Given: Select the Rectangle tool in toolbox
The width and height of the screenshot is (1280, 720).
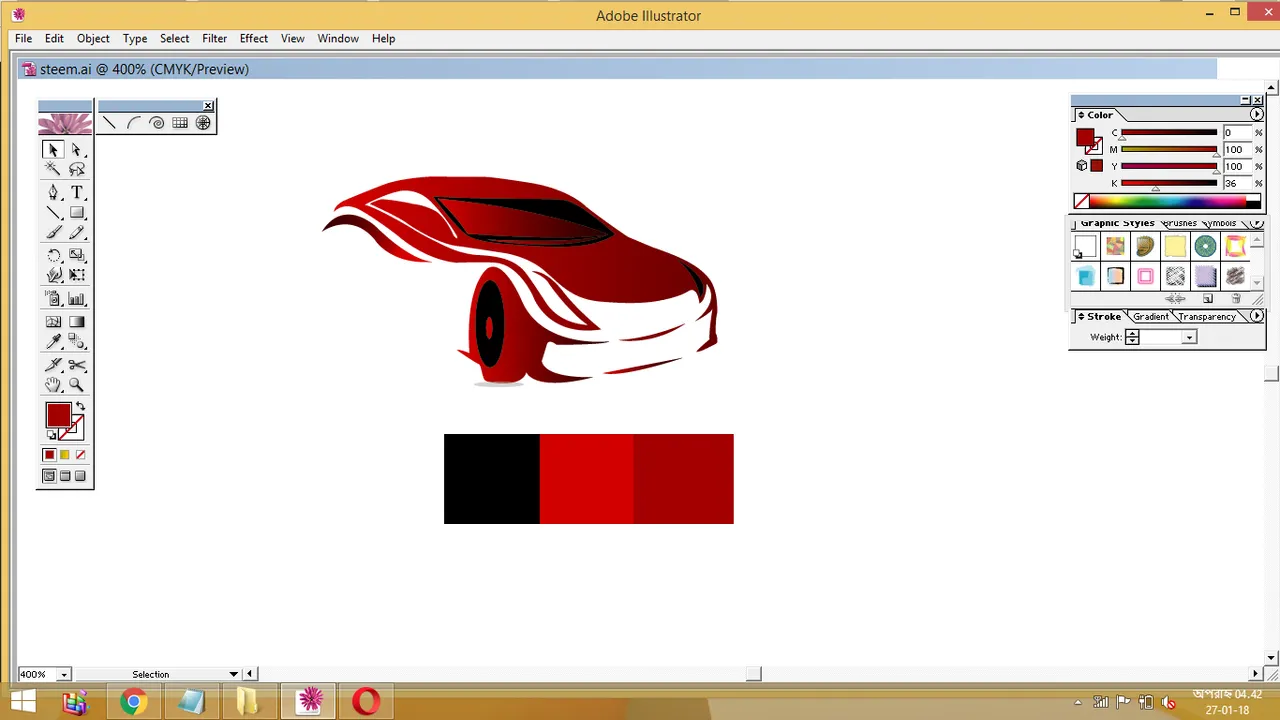Looking at the screenshot, I should coord(76,213).
